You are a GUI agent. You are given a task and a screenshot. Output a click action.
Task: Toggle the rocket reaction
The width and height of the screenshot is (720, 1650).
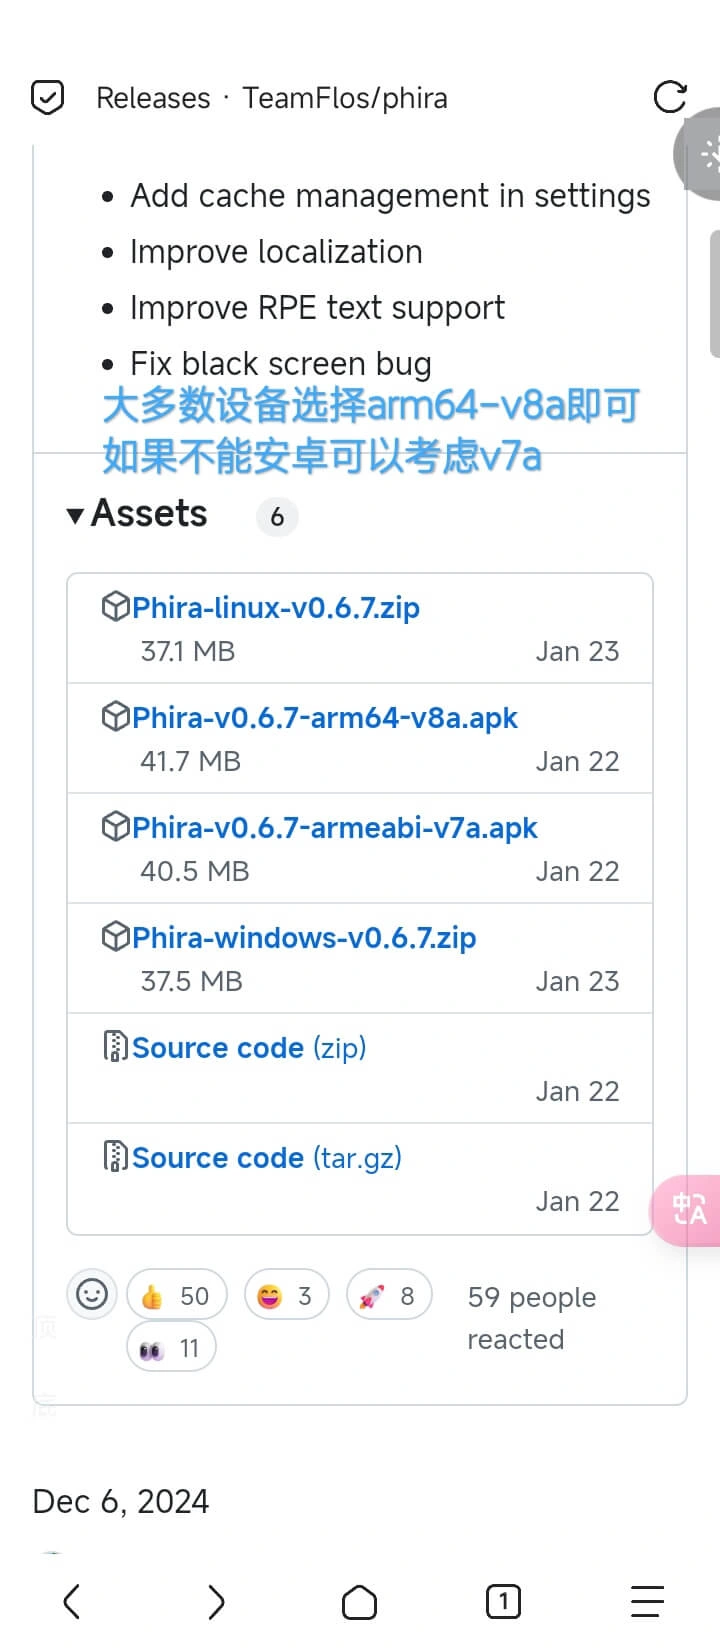click(389, 1294)
